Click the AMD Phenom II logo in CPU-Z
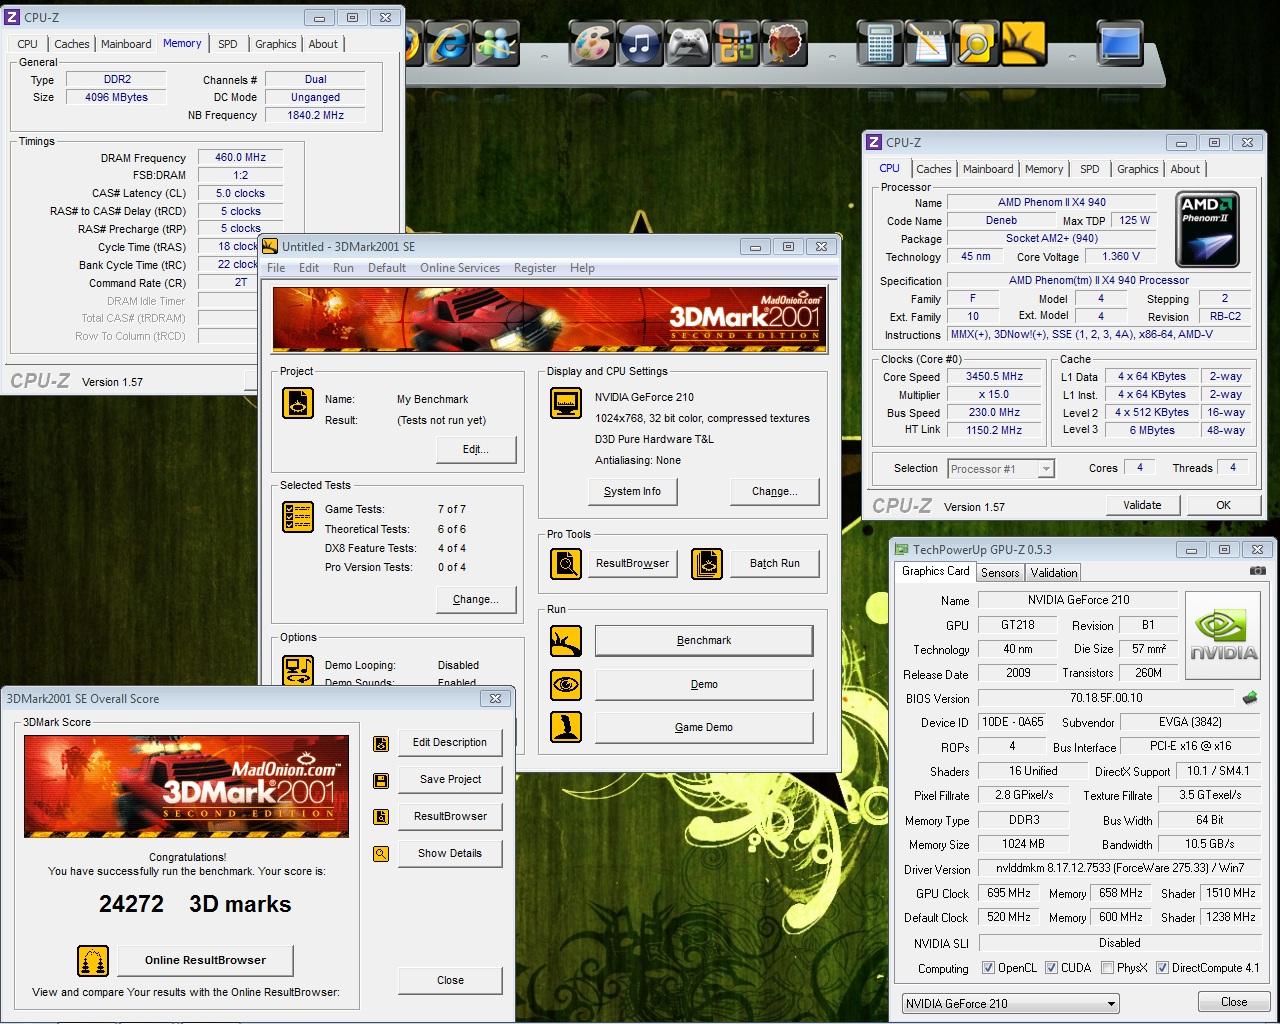This screenshot has width=1280, height=1024. pyautogui.click(x=1209, y=230)
